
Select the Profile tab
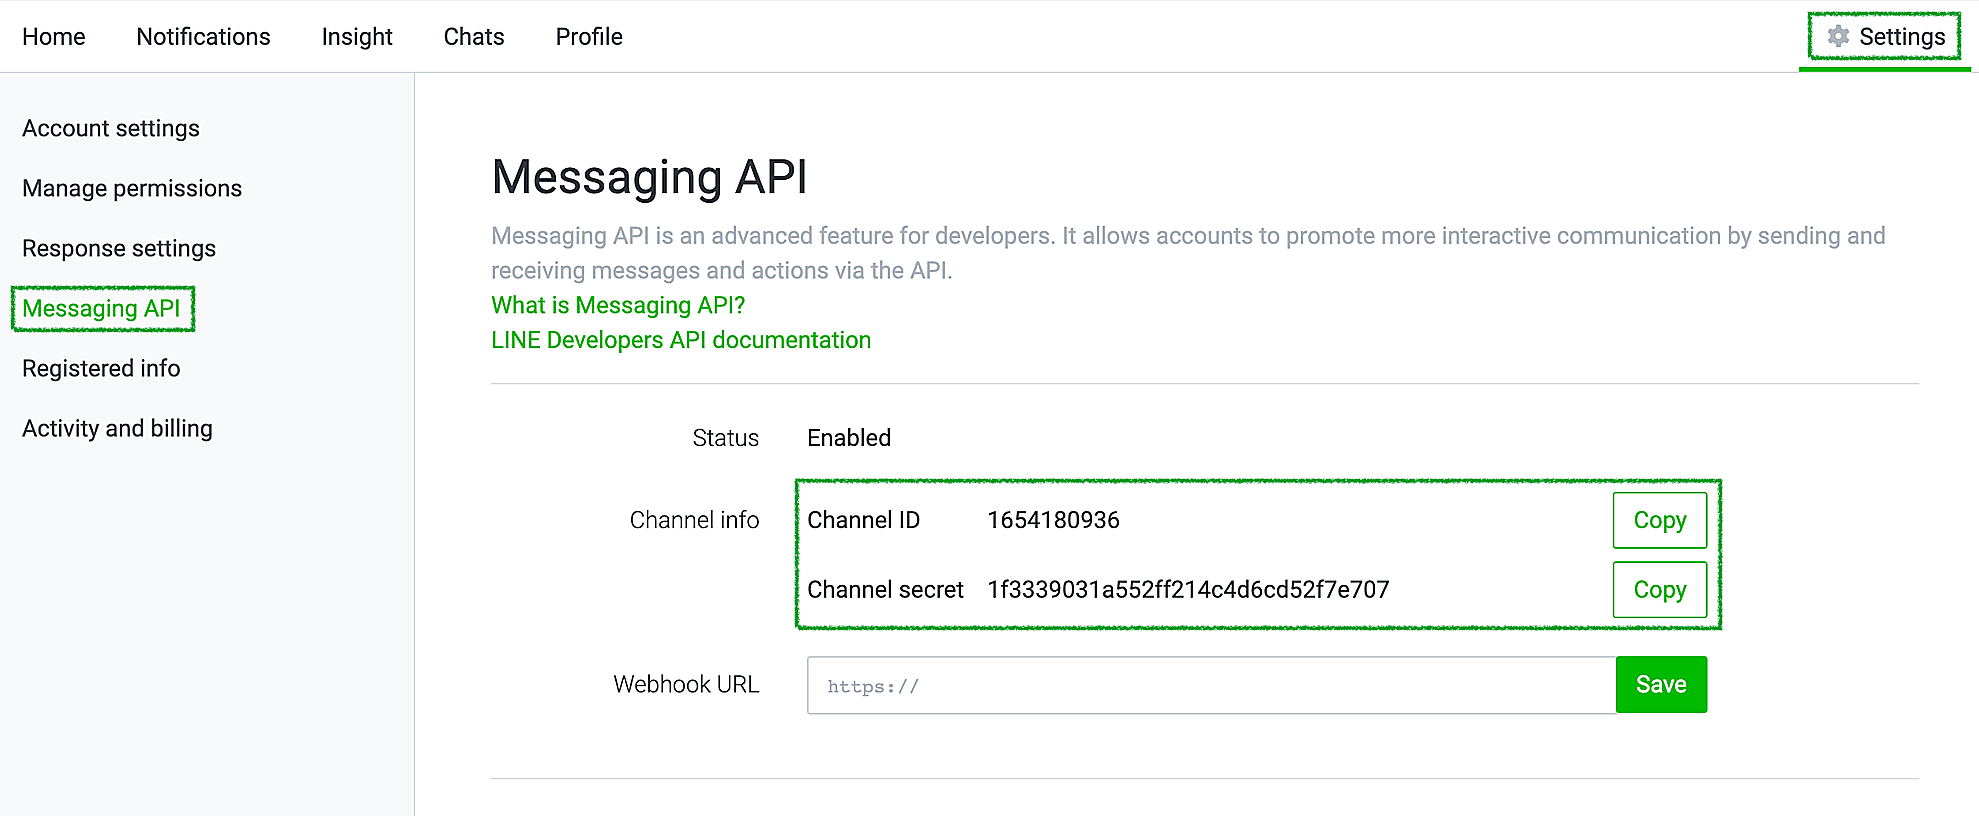[x=589, y=37]
